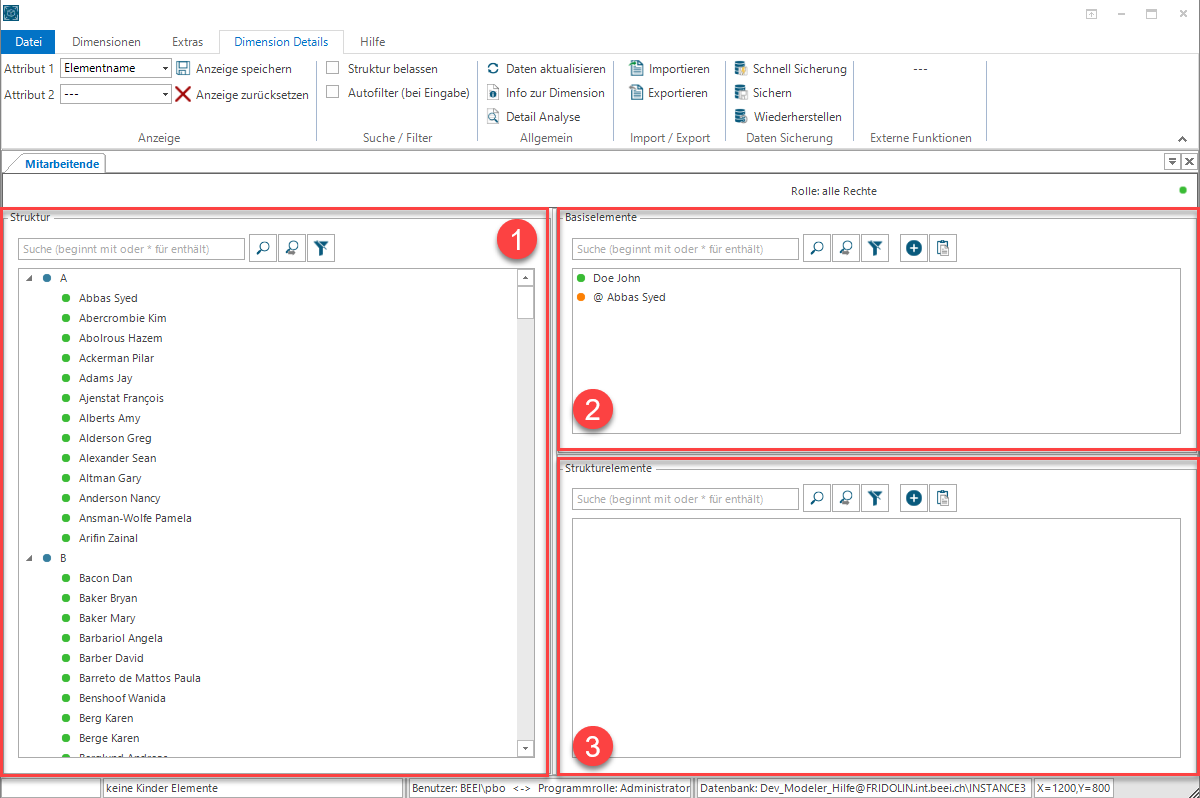The image size is (1200, 798).
Task: Click the Detail Analyse label
Action: (543, 117)
